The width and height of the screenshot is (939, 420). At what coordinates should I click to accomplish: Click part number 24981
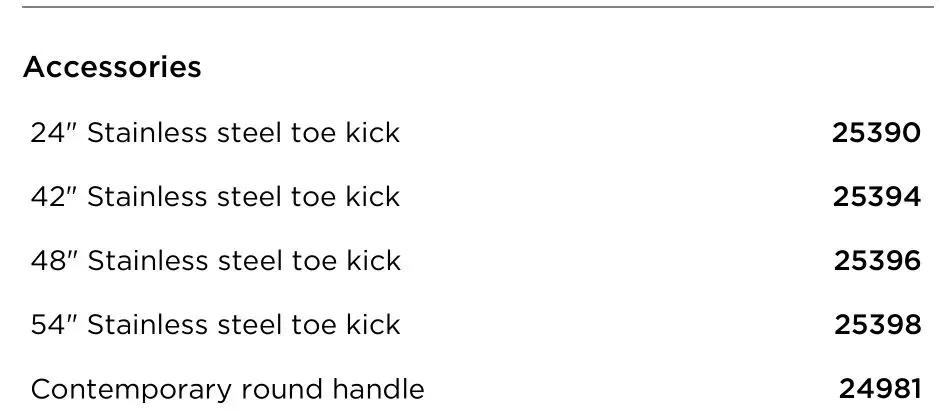pyautogui.click(x=879, y=389)
